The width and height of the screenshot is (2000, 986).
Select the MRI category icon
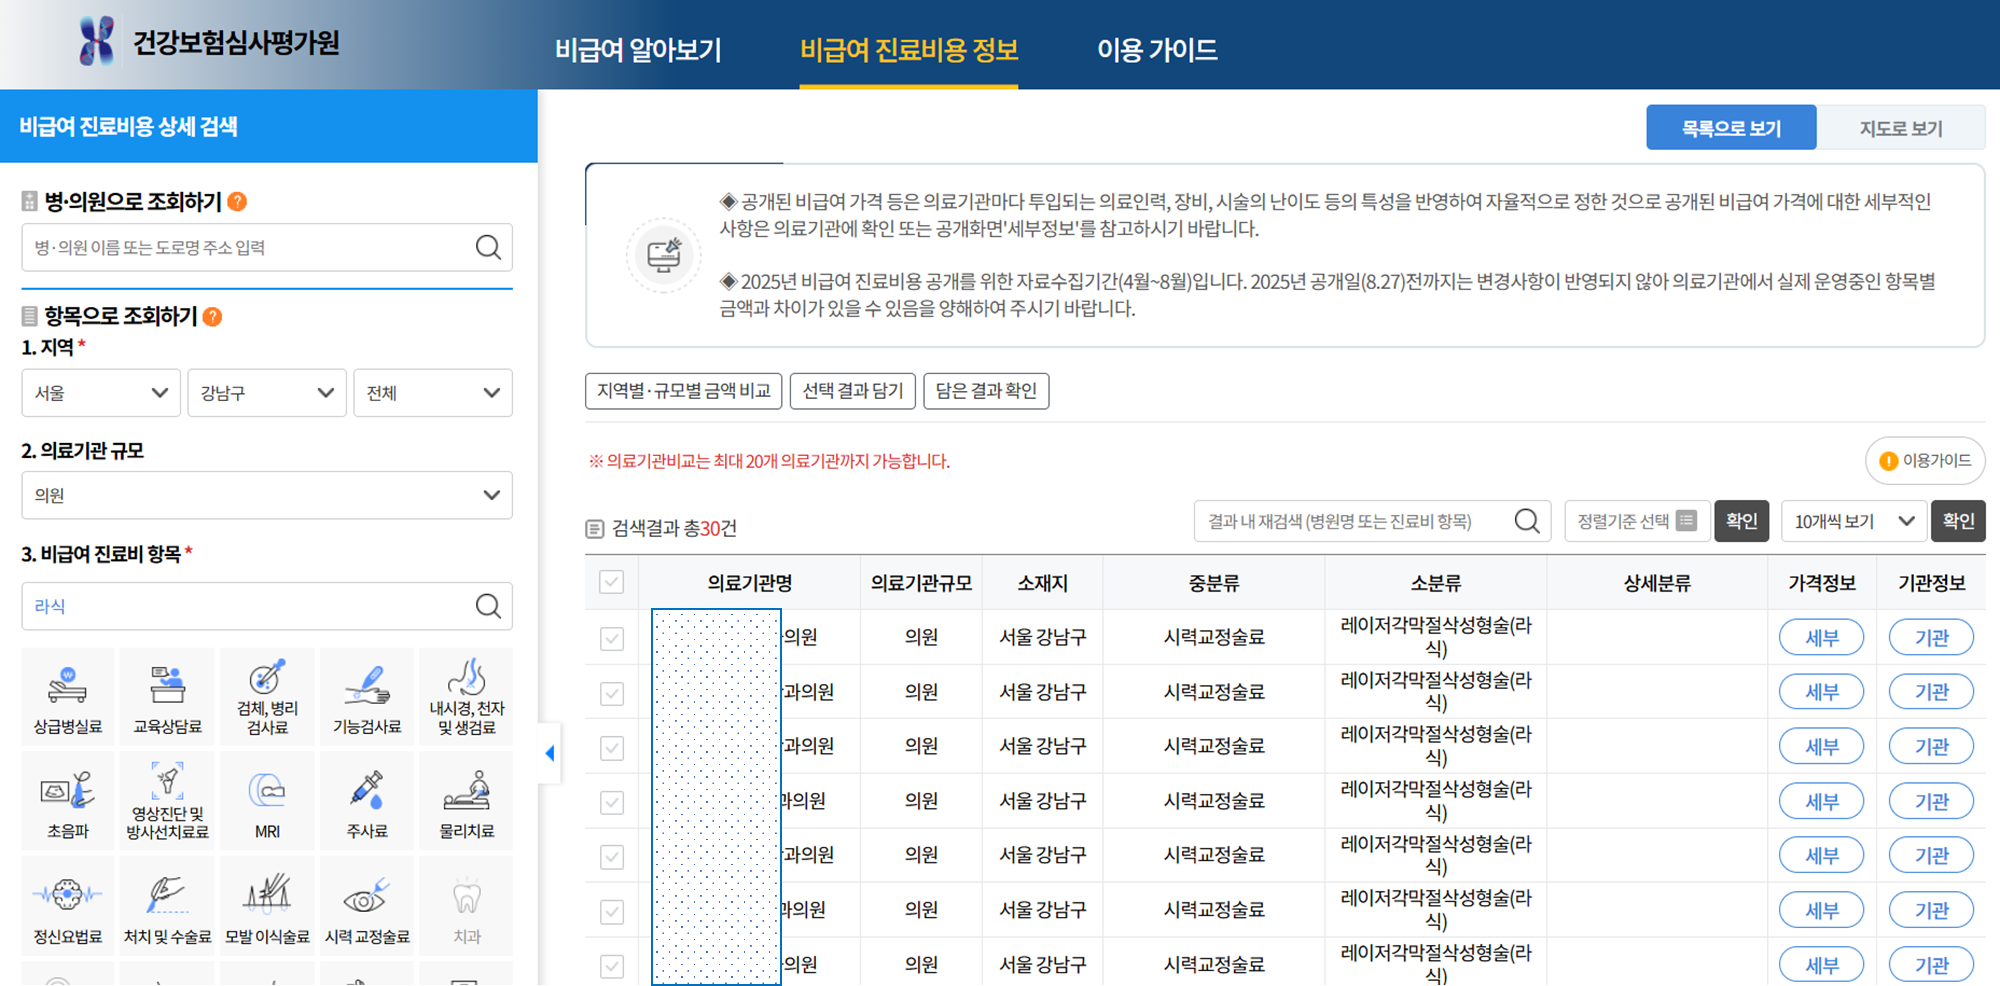tap(266, 800)
